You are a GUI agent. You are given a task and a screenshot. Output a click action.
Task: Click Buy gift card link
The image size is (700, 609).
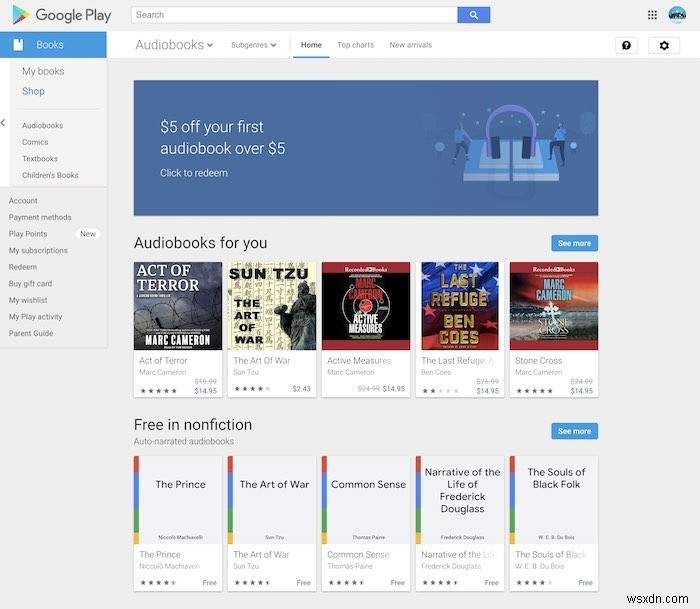tap(30, 283)
